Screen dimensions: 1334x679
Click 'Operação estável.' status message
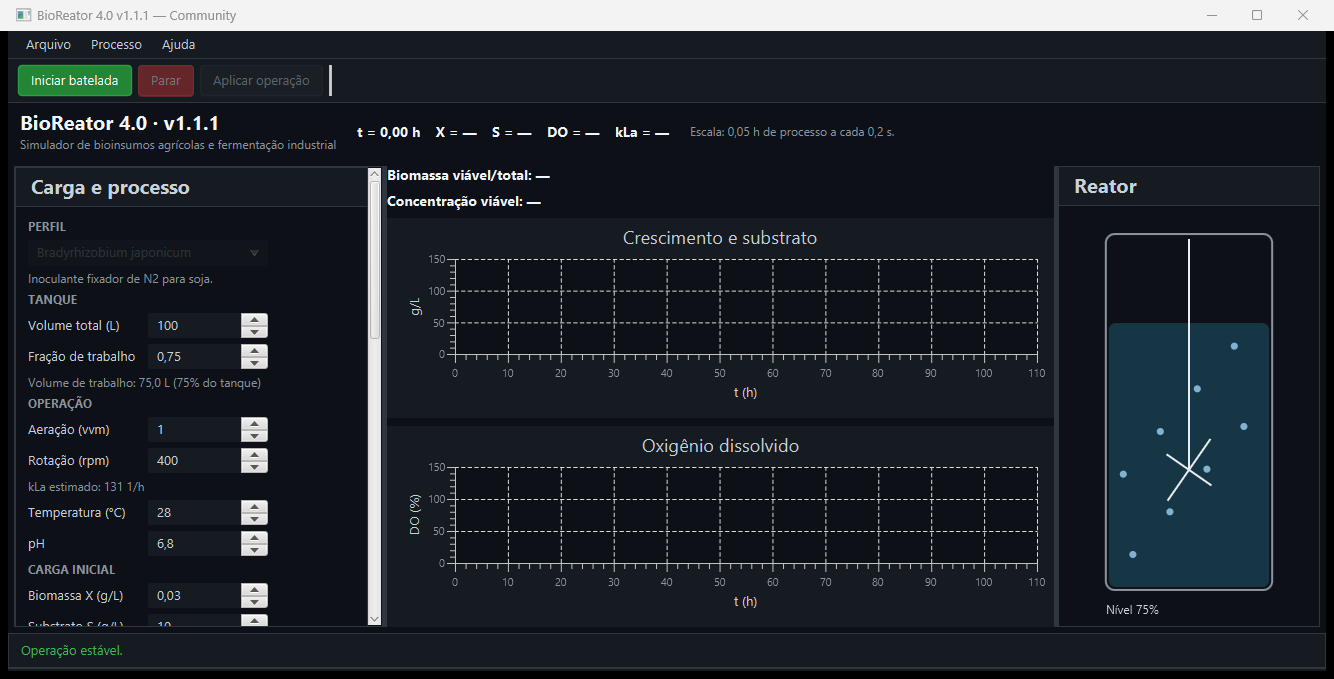(x=71, y=651)
